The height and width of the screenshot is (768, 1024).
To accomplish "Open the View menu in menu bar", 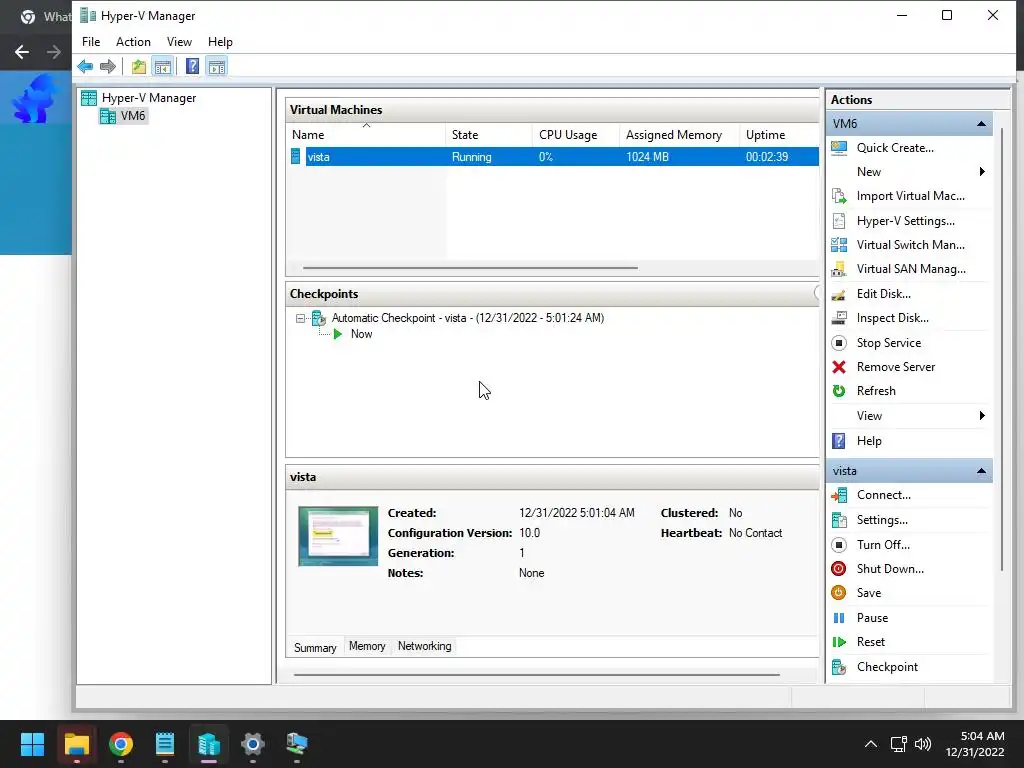I will (x=179, y=42).
